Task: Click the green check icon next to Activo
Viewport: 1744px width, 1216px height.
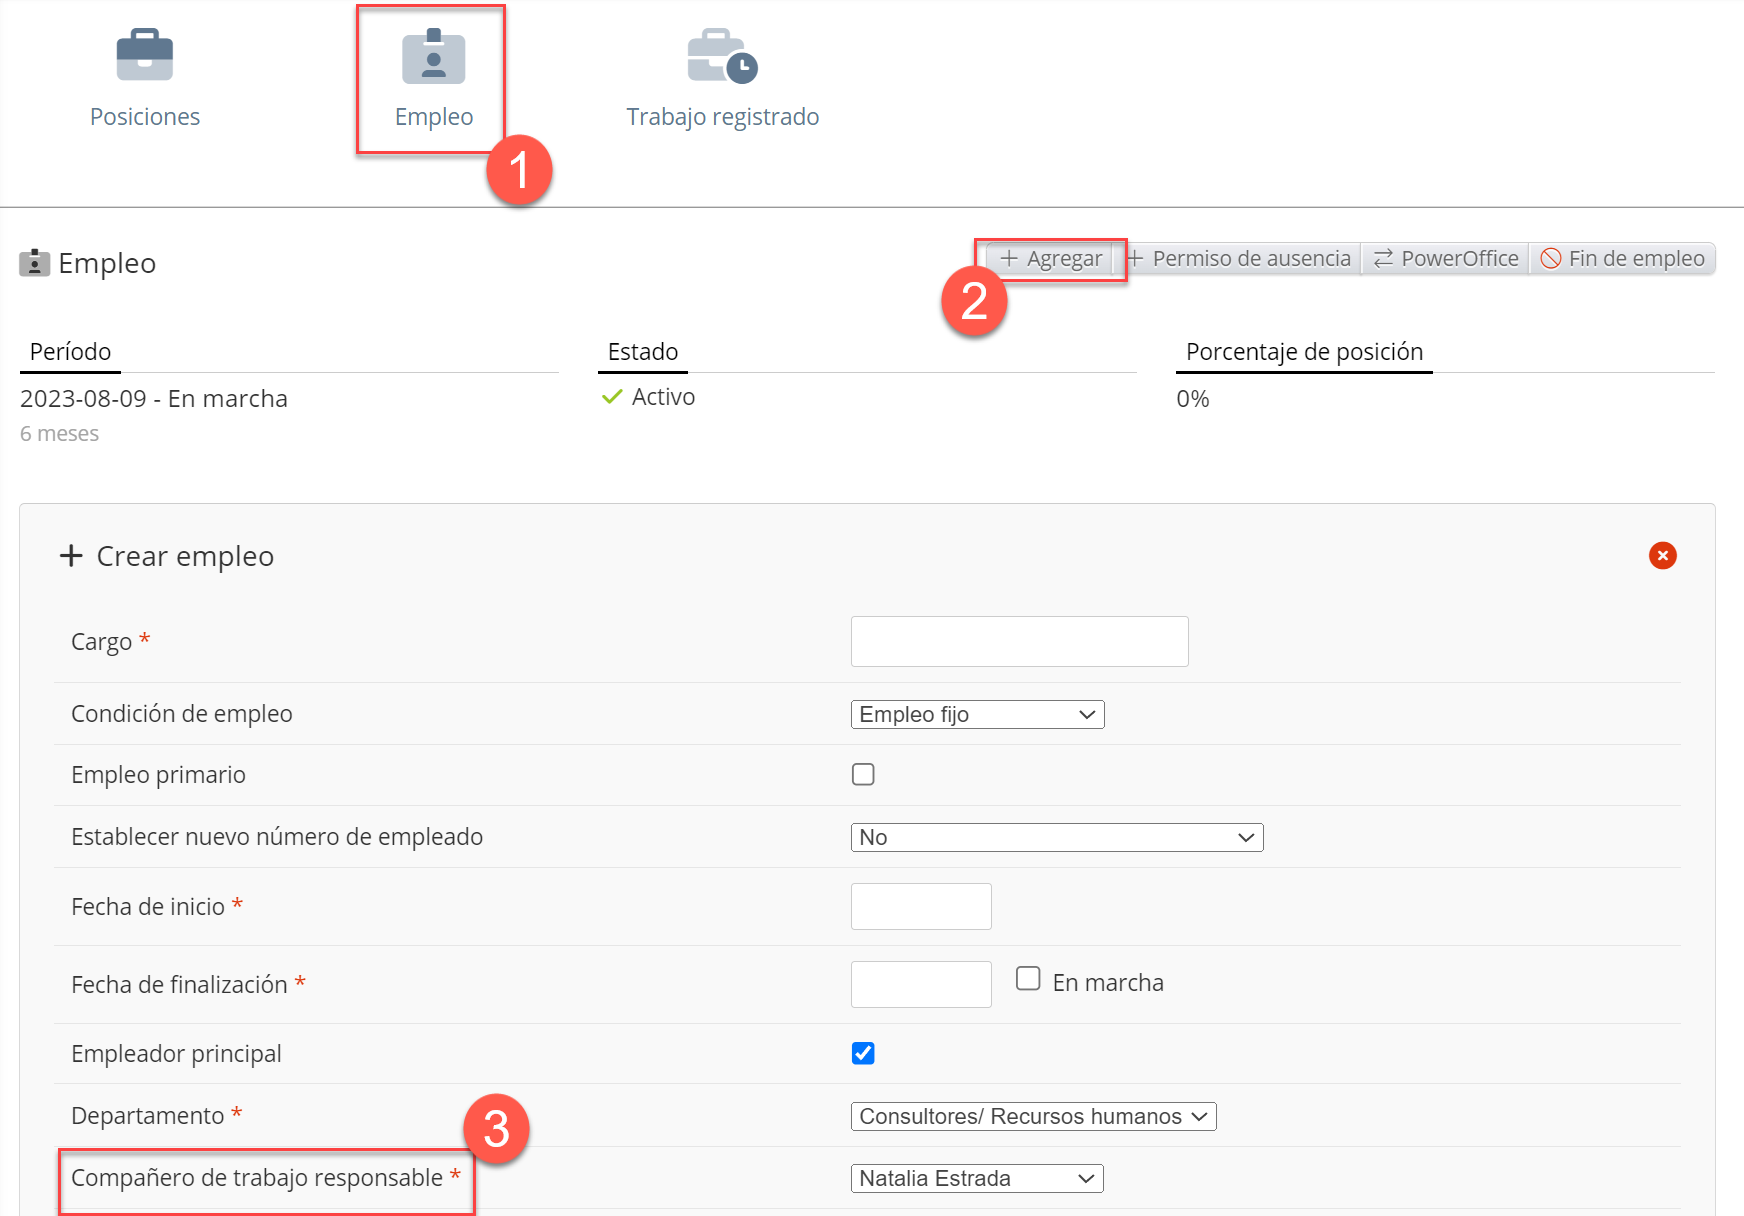Action: tap(612, 398)
